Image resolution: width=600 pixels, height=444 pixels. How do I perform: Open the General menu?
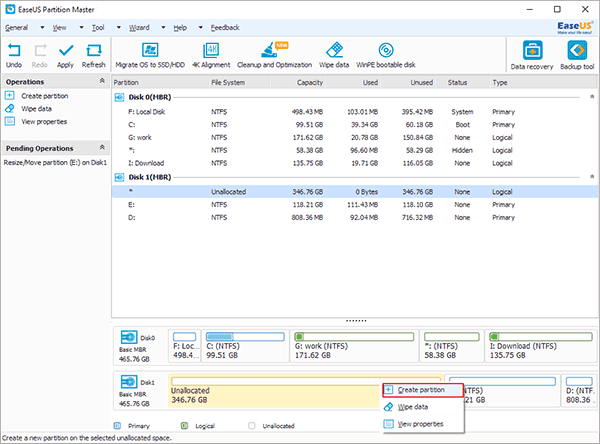point(16,28)
